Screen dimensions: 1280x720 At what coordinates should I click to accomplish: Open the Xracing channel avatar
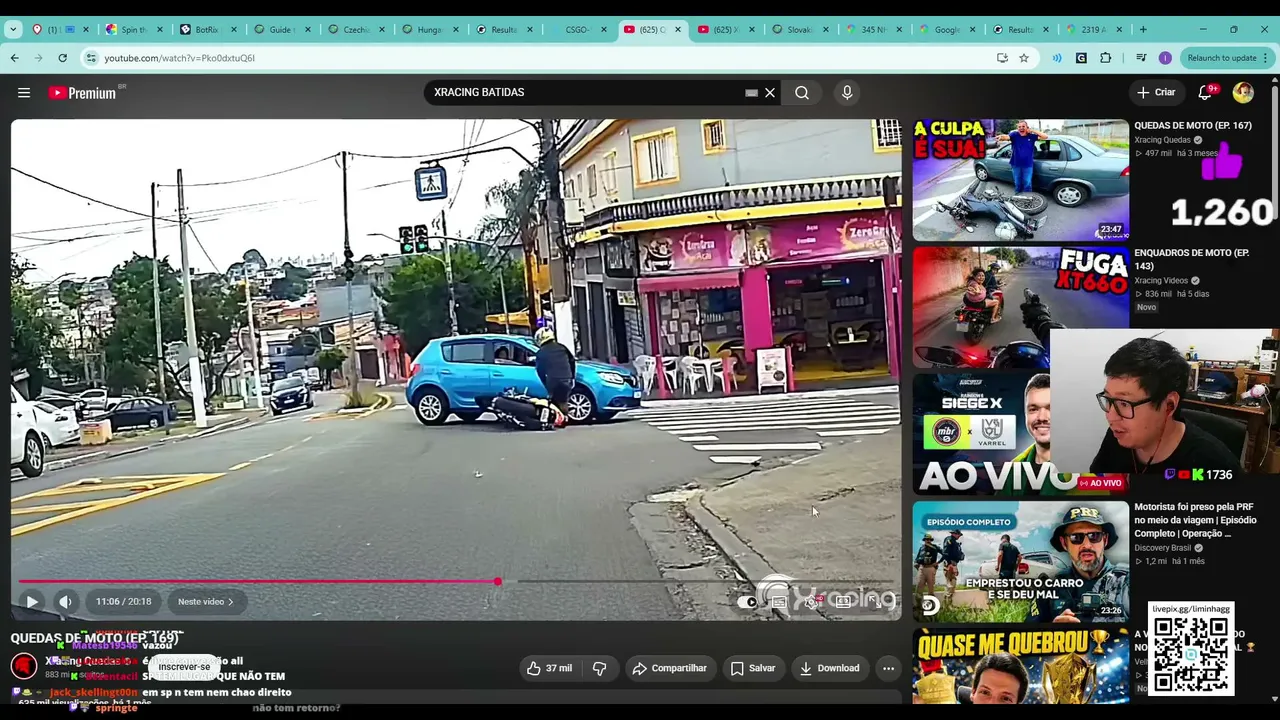(24, 665)
